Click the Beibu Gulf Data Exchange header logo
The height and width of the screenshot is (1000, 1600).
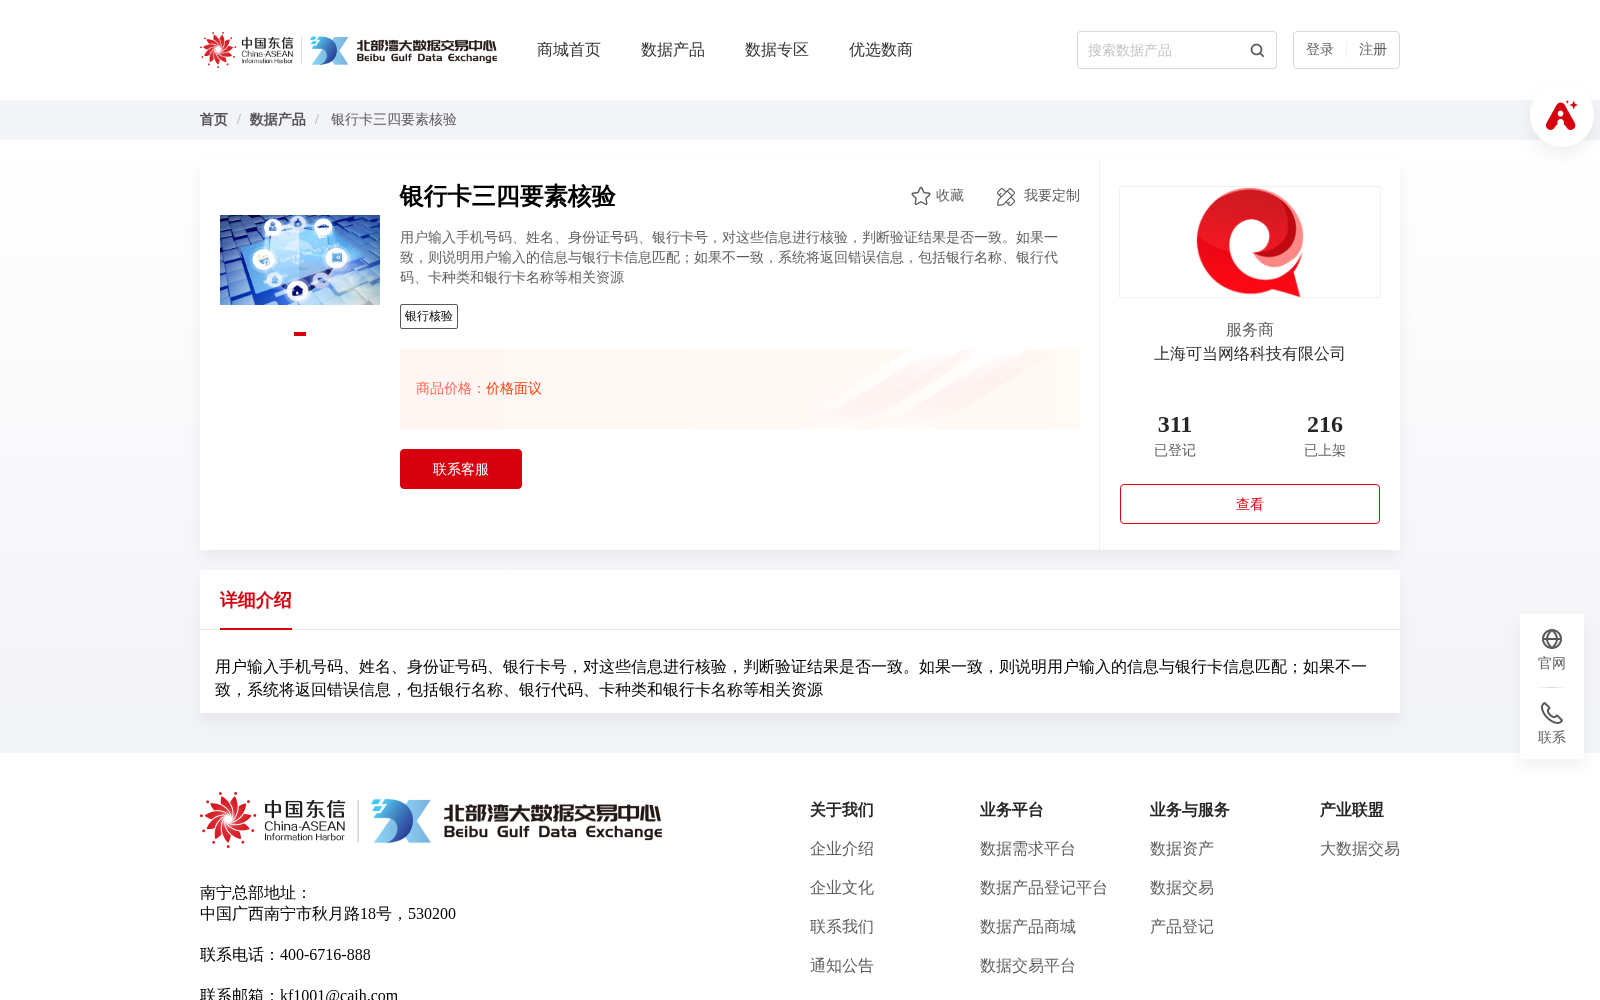click(x=403, y=50)
